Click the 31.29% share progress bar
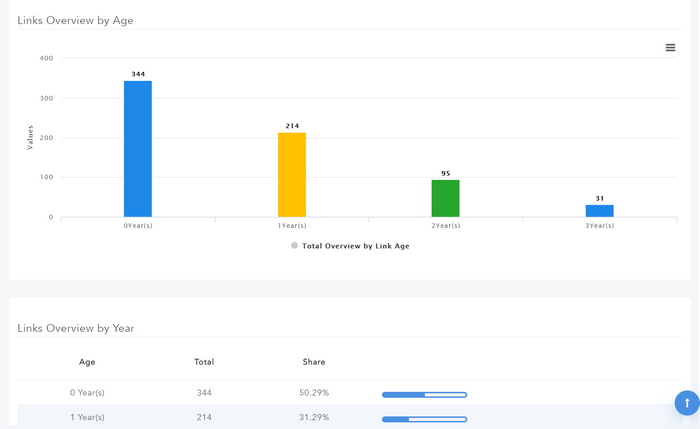Image resolution: width=700 pixels, height=429 pixels. [x=425, y=419]
